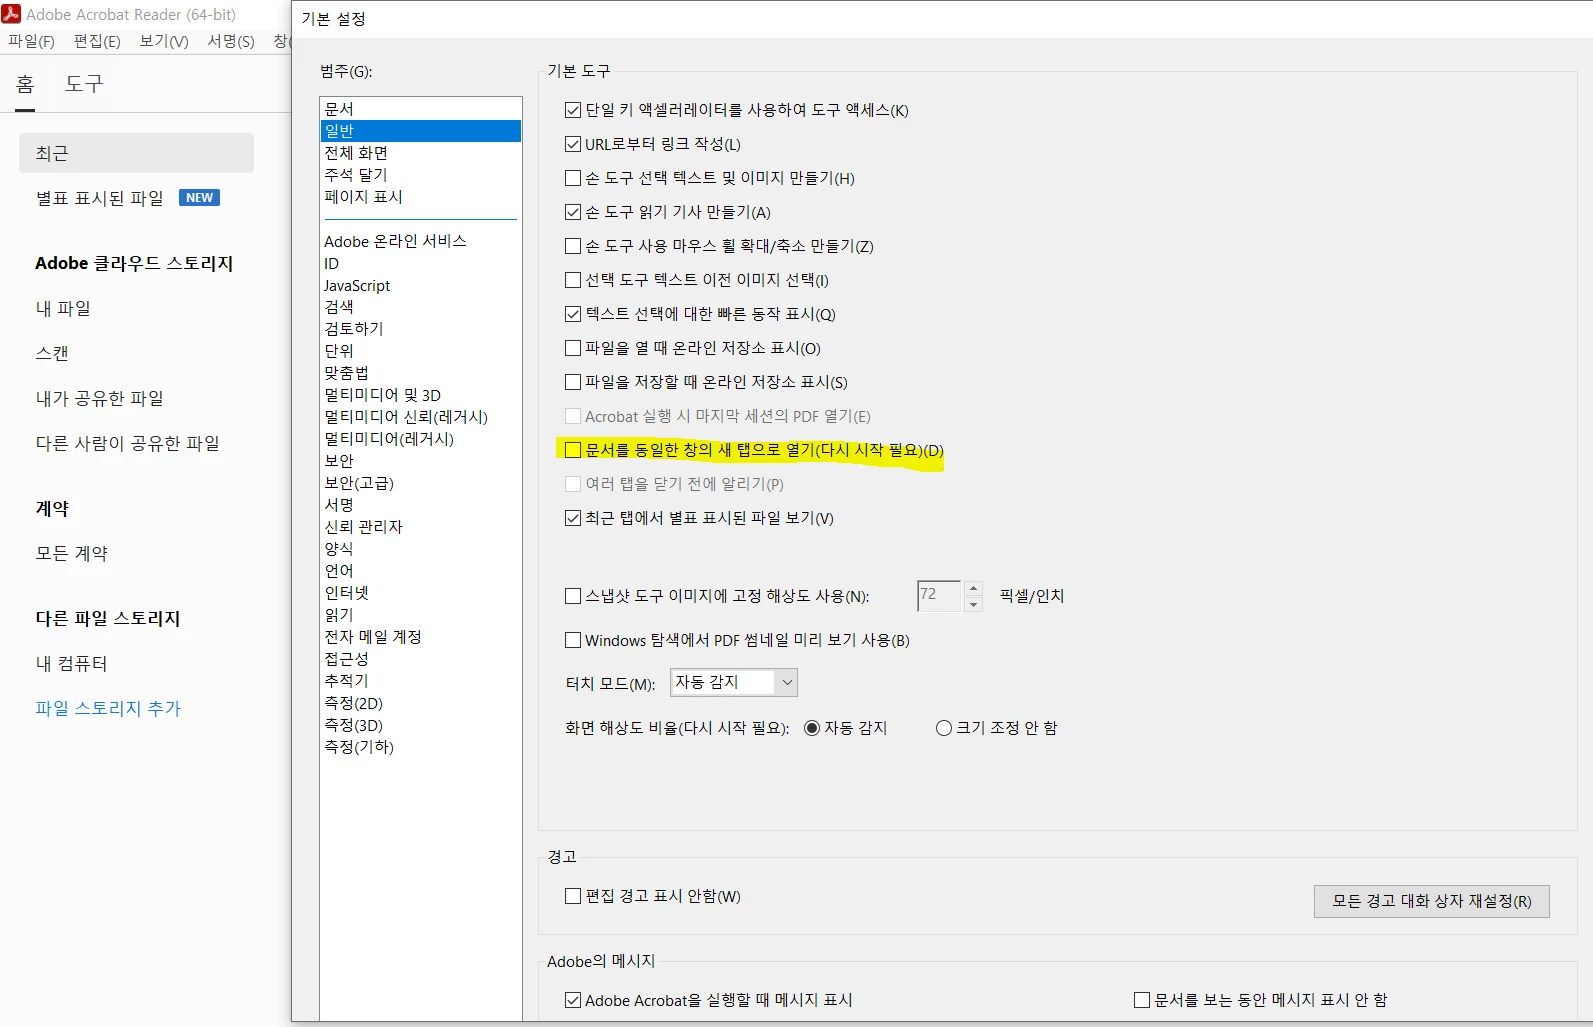The height and width of the screenshot is (1027, 1593).
Task: Select the 전자 메일 계정 category
Action: pyautogui.click(x=421, y=637)
